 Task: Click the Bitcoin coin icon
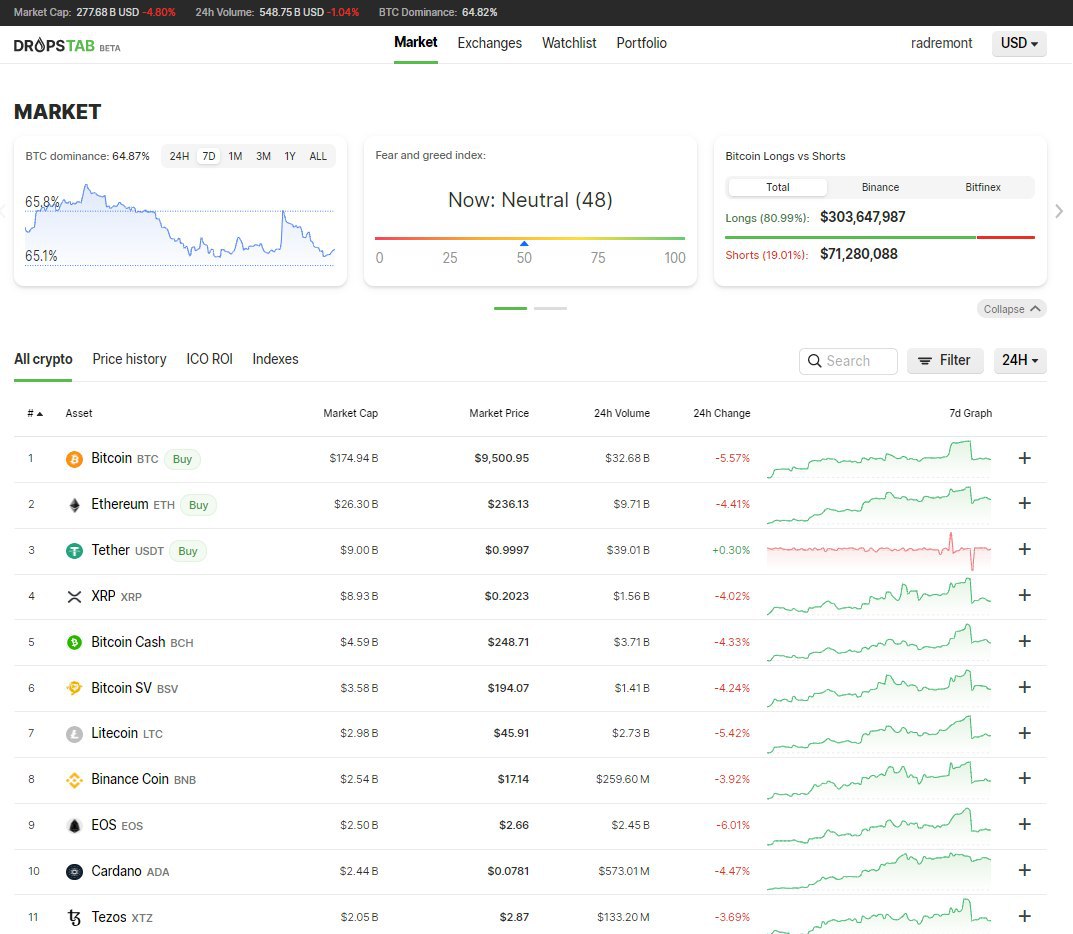pos(74,459)
